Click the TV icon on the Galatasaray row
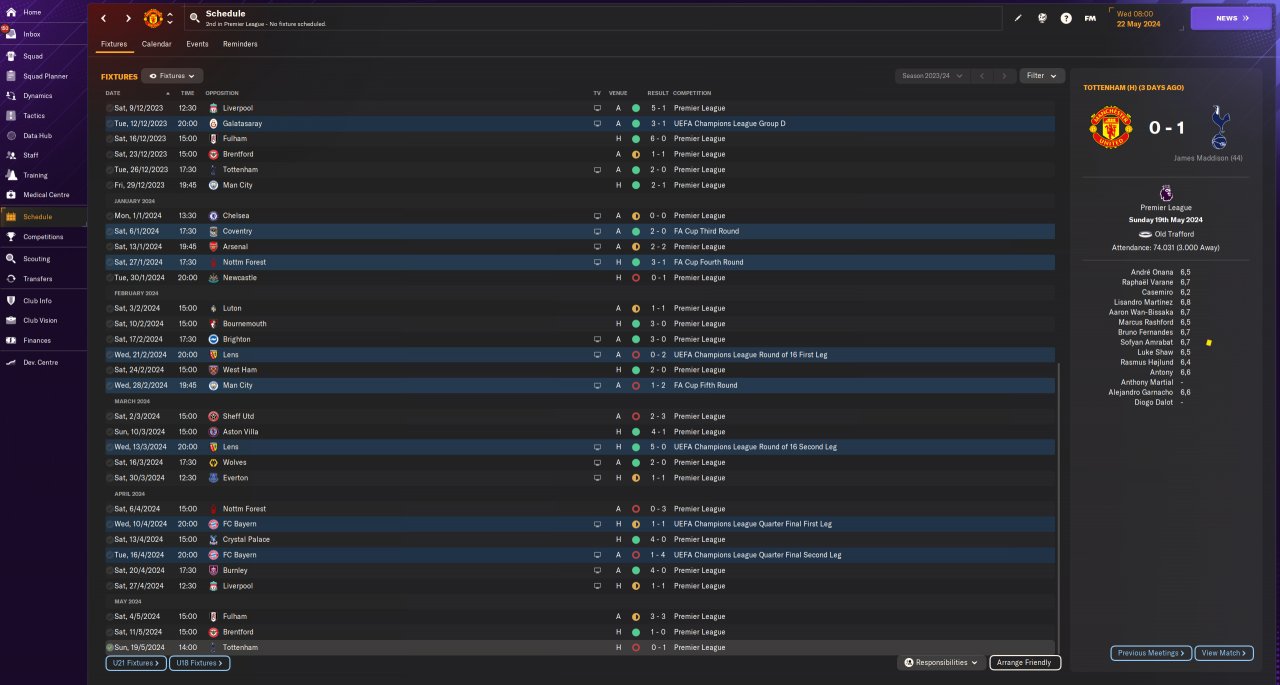1280x685 pixels. pos(597,124)
